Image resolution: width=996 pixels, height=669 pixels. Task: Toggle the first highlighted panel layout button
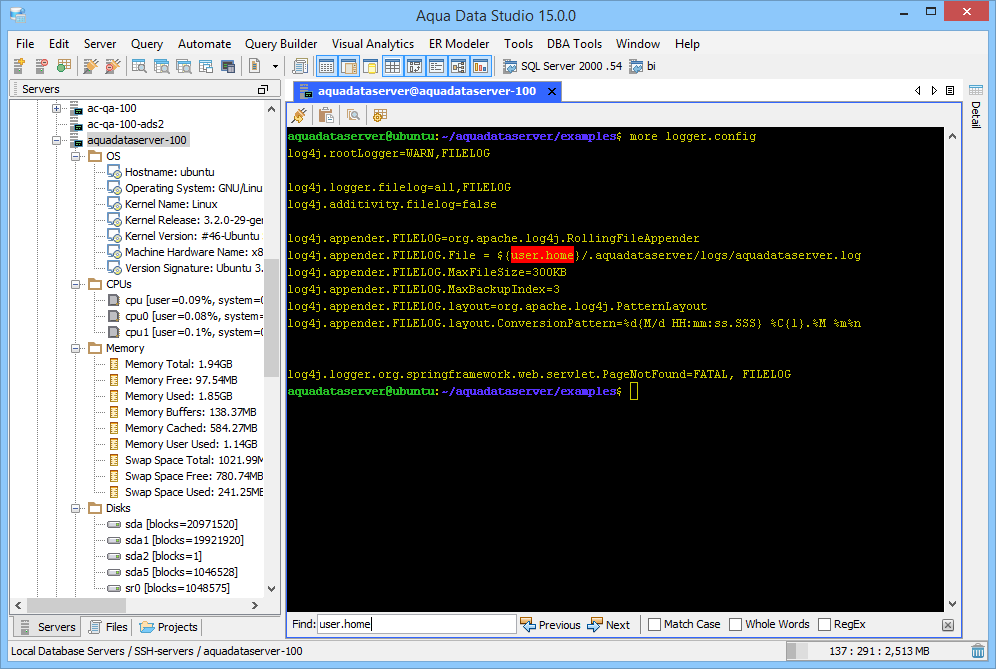(x=326, y=65)
